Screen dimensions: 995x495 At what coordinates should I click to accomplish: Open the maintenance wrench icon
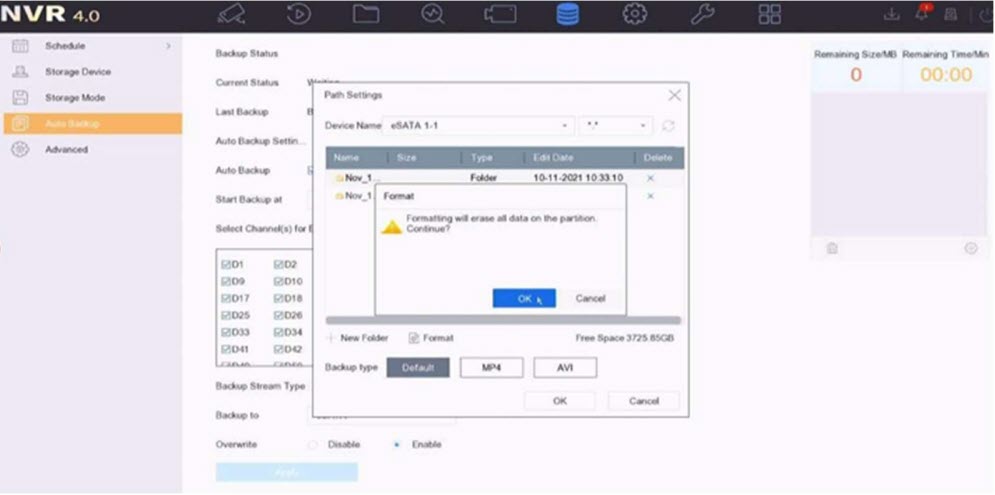coord(702,14)
